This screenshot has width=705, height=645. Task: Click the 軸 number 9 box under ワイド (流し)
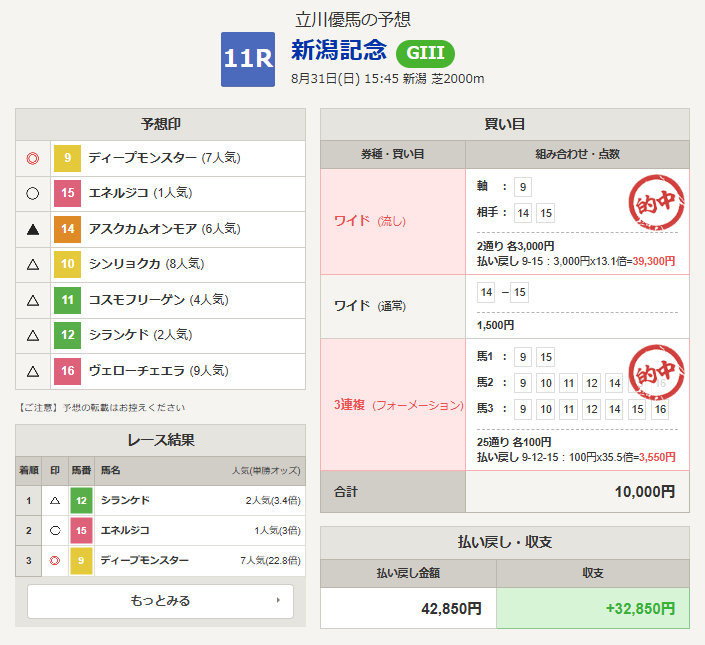pos(523,187)
